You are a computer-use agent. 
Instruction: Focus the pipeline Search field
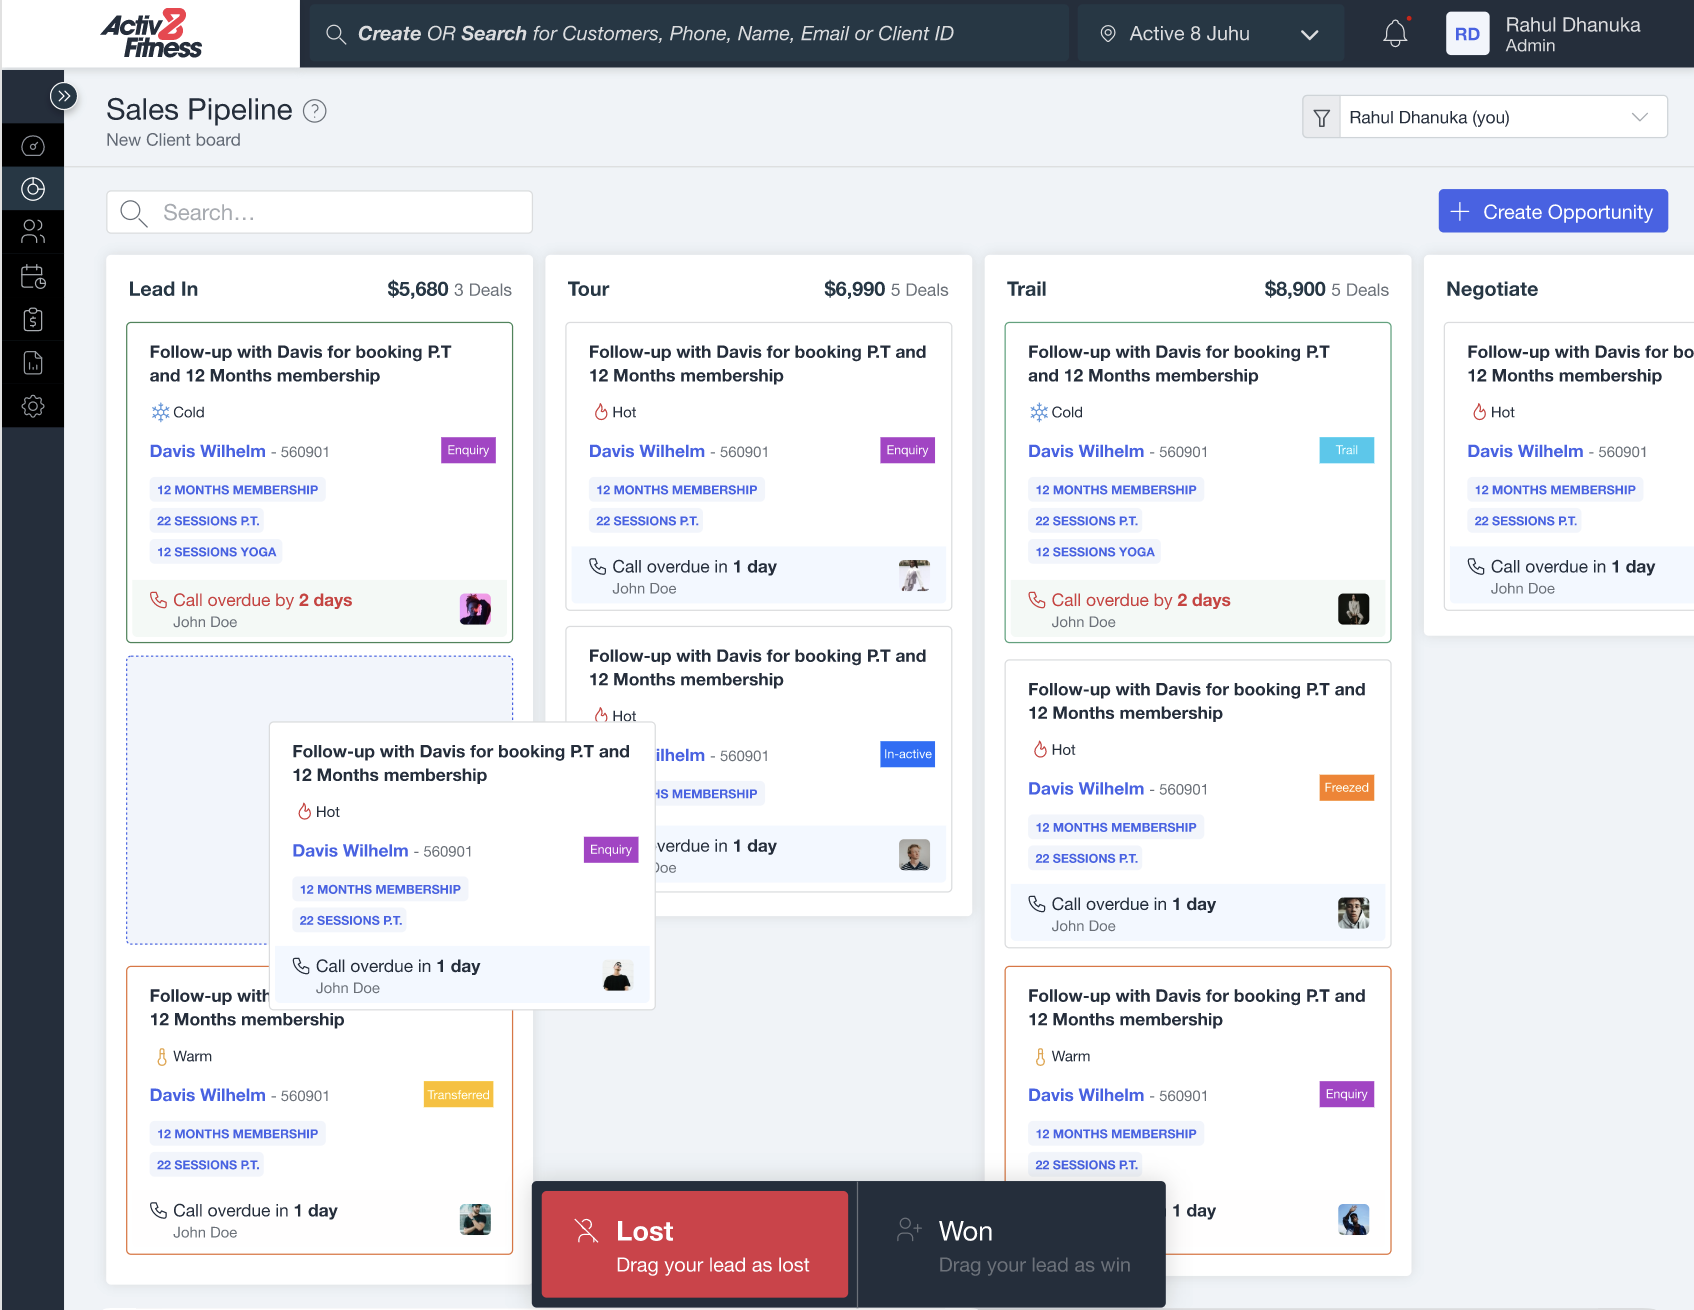(320, 213)
